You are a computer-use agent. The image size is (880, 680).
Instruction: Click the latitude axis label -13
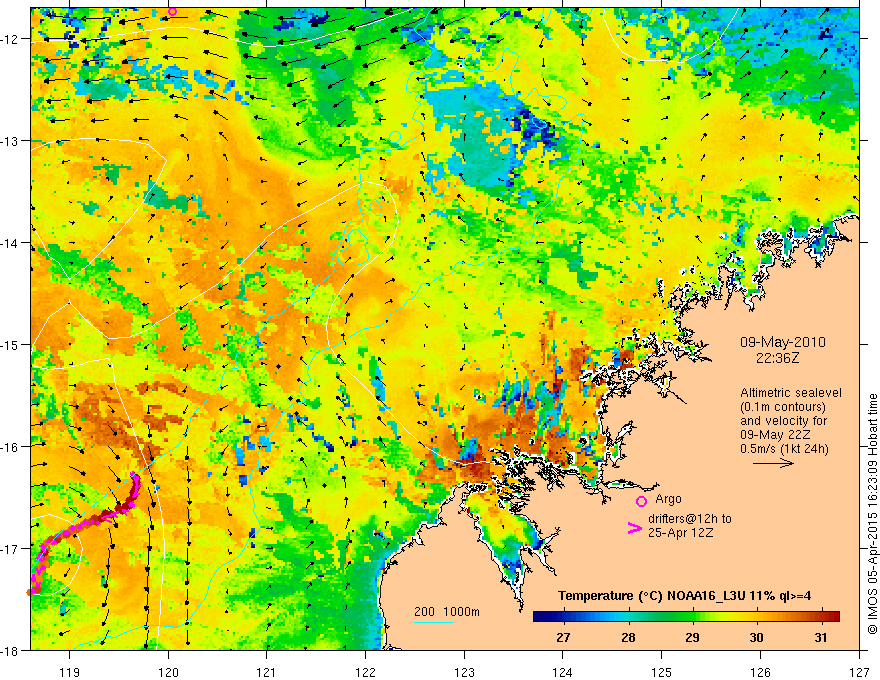[x=10, y=141]
